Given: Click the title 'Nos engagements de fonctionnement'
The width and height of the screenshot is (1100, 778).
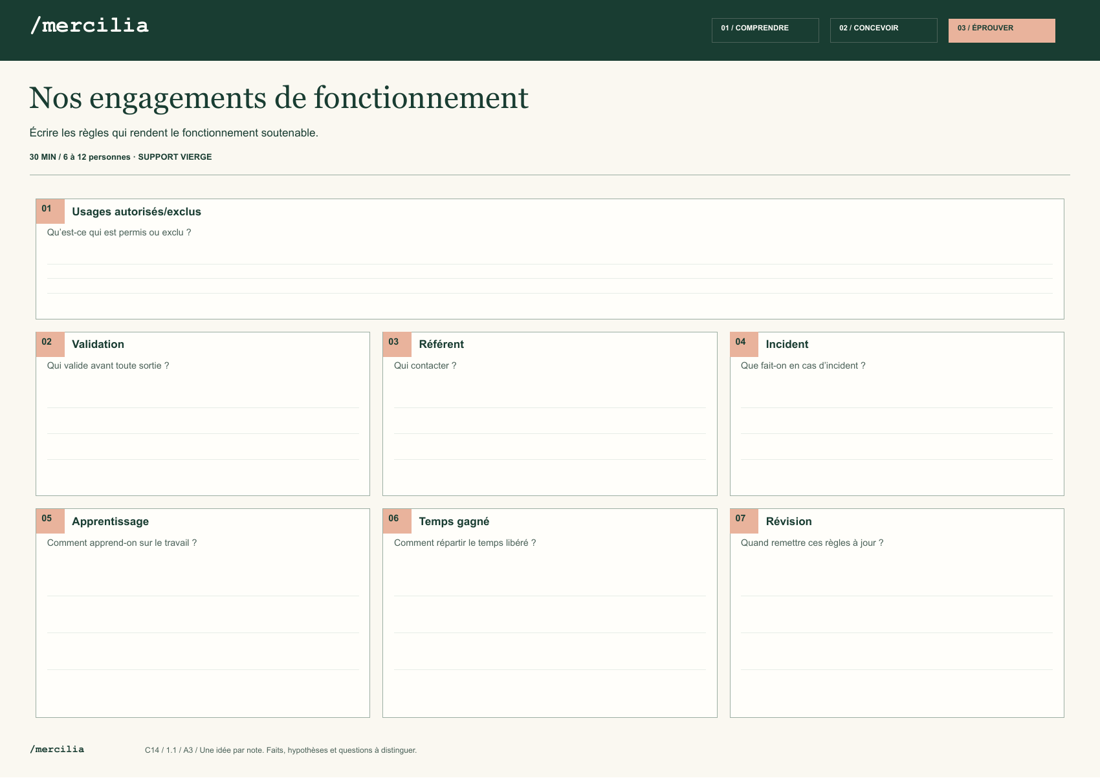Looking at the screenshot, I should [x=279, y=99].
